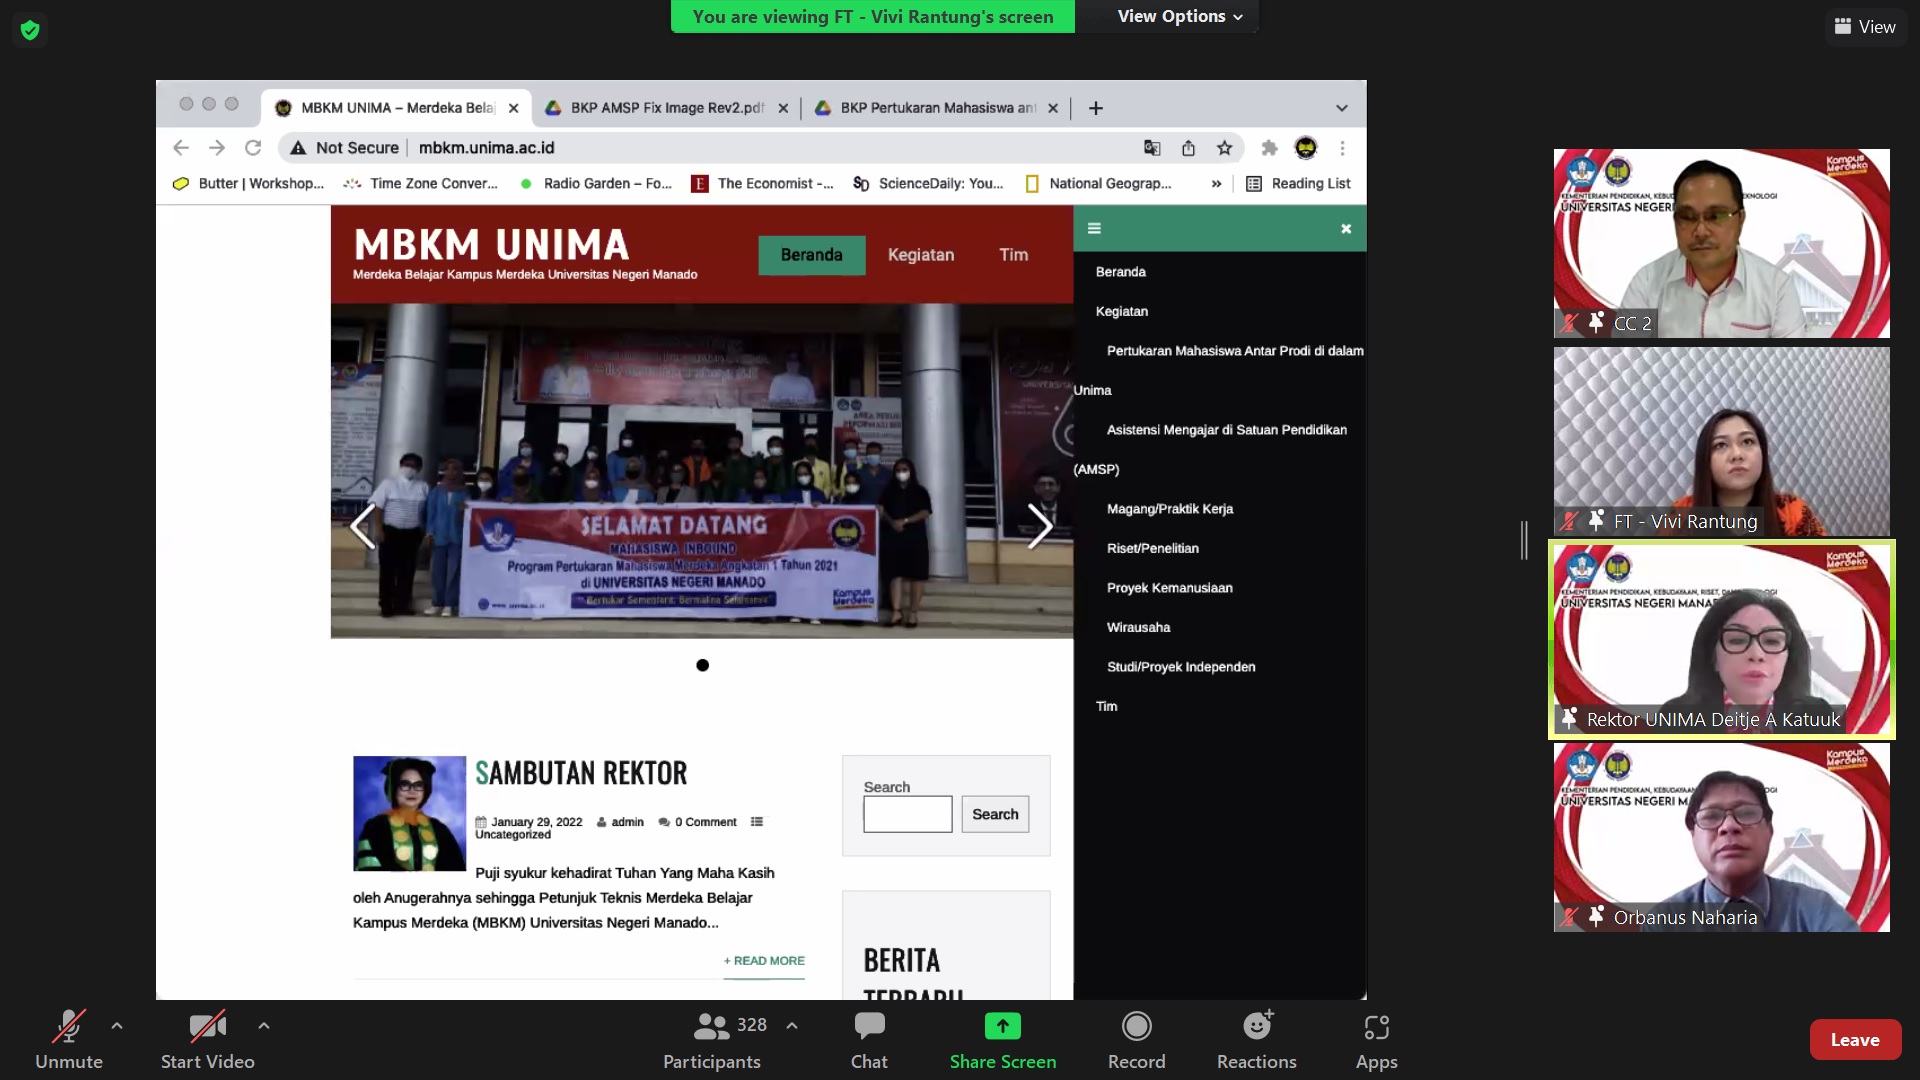Click the Rektor UNIMA Deitje A Katuuk video

click(1722, 640)
